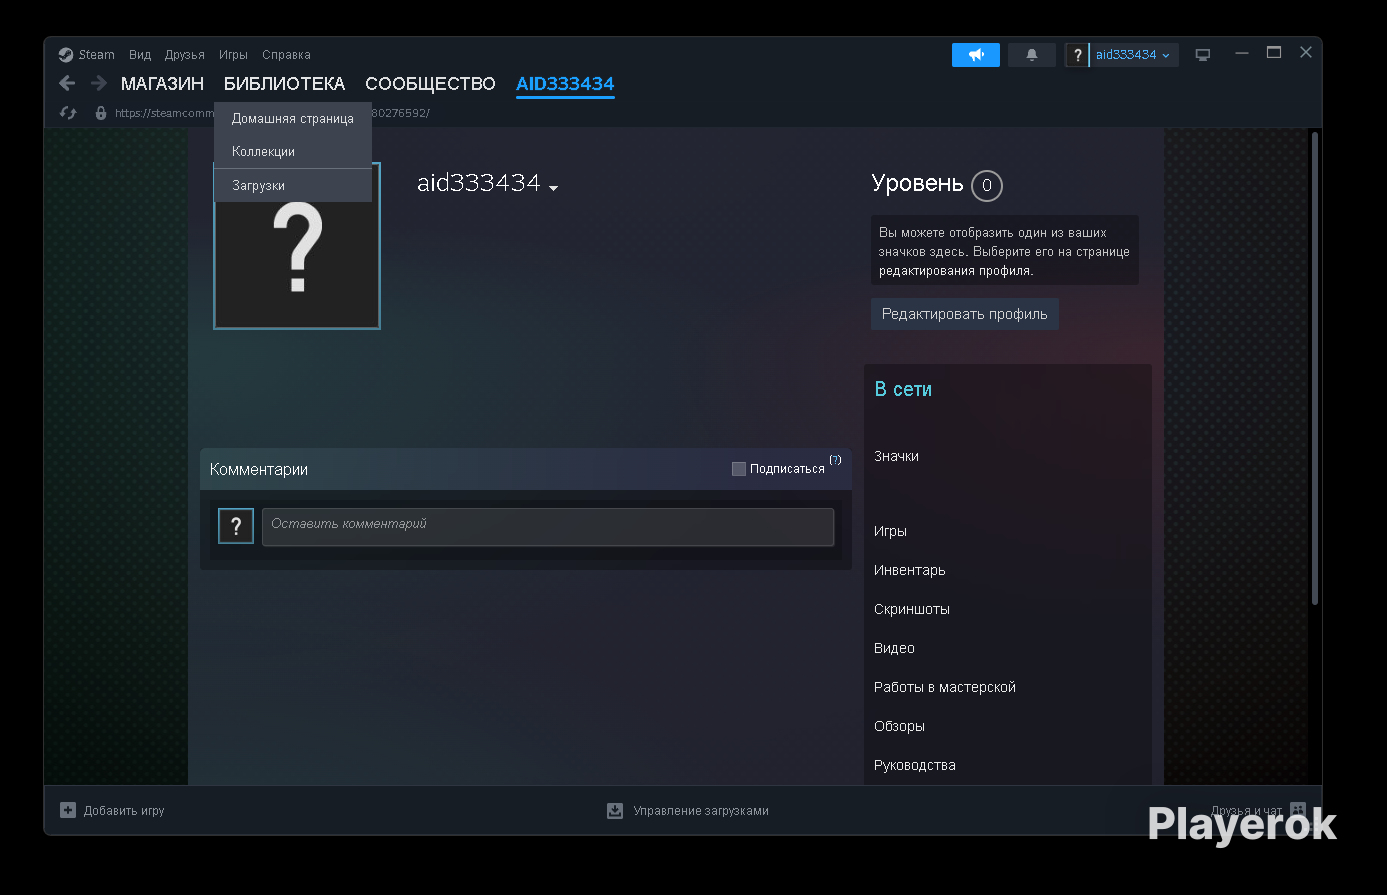The image size is (1387, 895).
Task: Open dropdown arrow next to profile name
Action: pos(553,188)
